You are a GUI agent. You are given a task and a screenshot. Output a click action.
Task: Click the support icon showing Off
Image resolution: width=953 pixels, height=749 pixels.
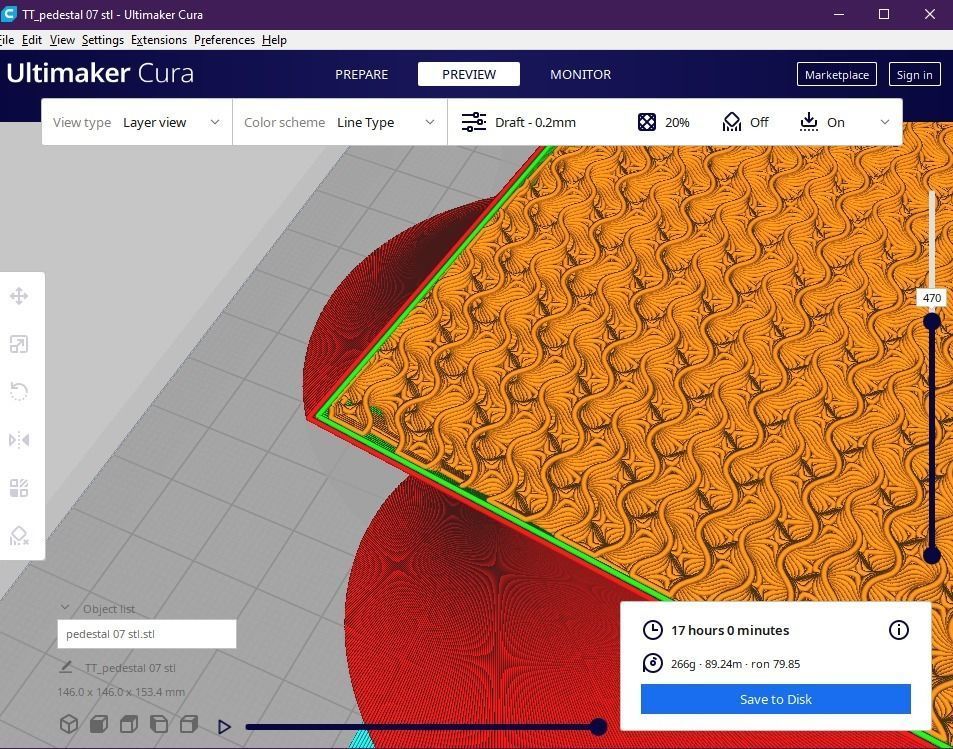coord(732,122)
